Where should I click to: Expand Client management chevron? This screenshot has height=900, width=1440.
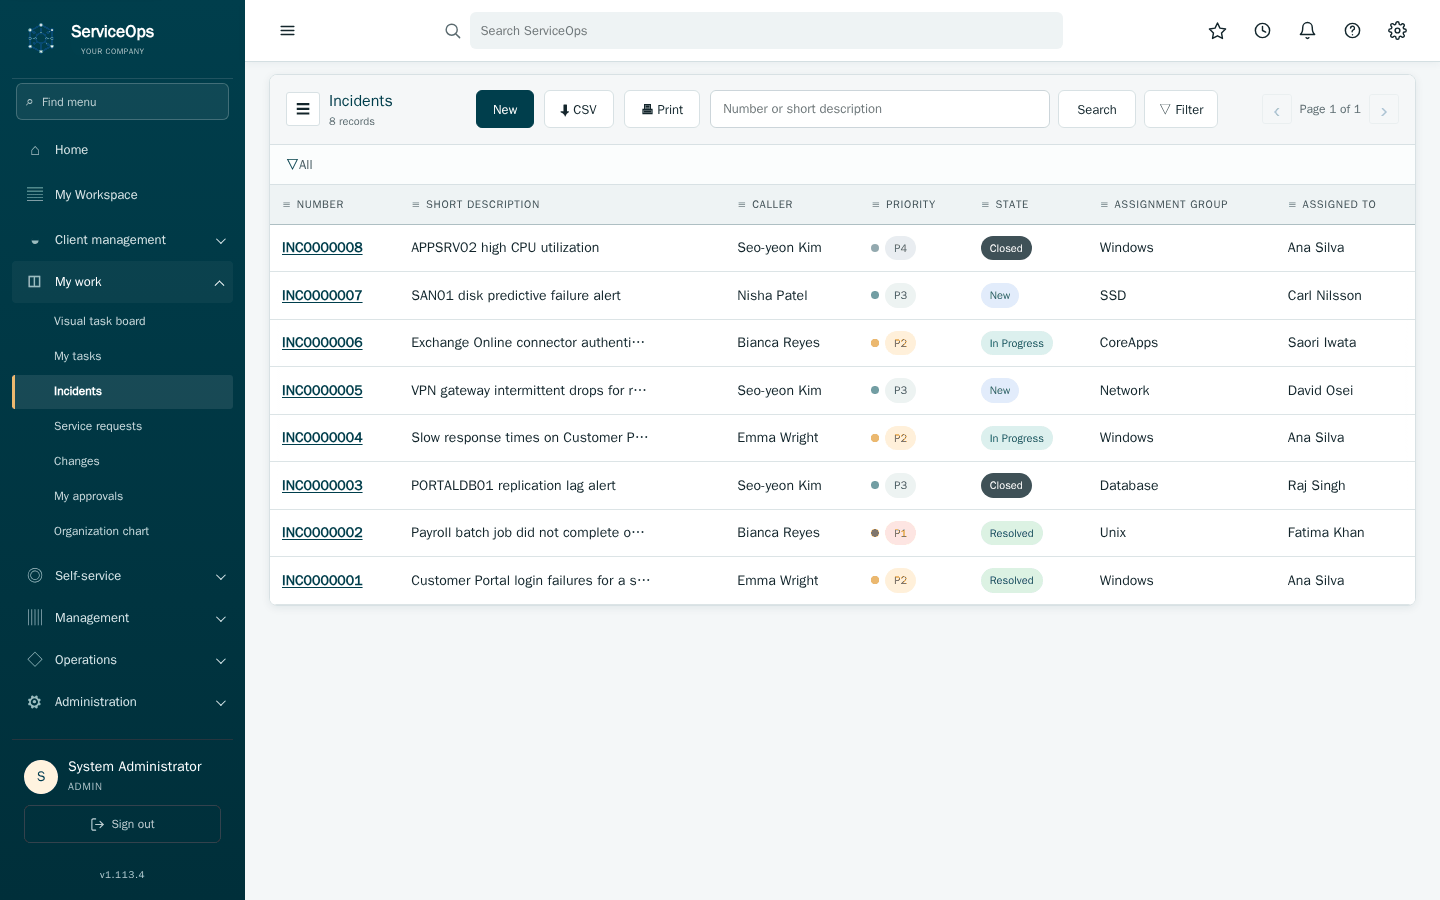click(221, 241)
